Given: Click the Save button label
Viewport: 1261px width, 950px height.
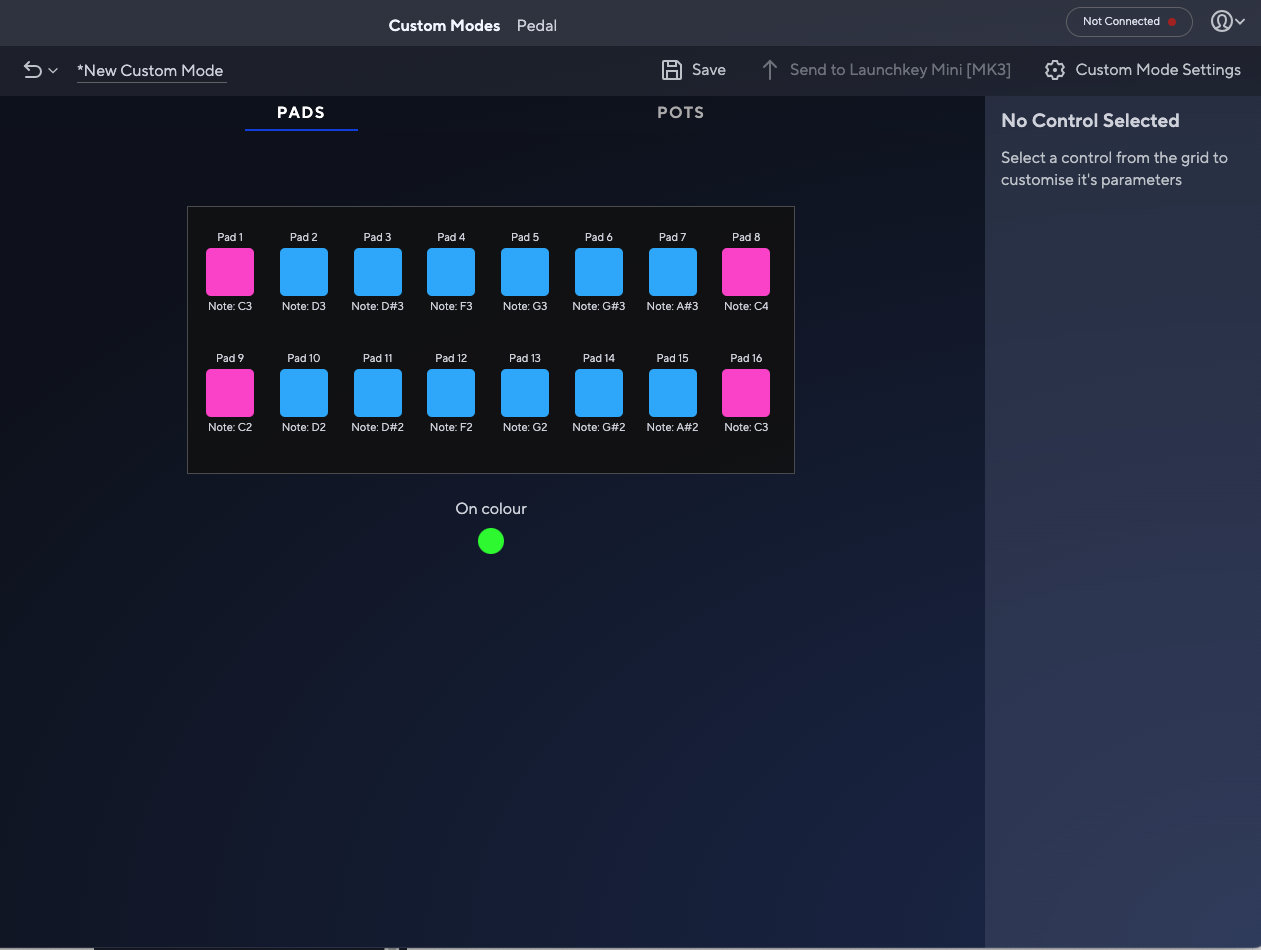Looking at the screenshot, I should pyautogui.click(x=709, y=70).
